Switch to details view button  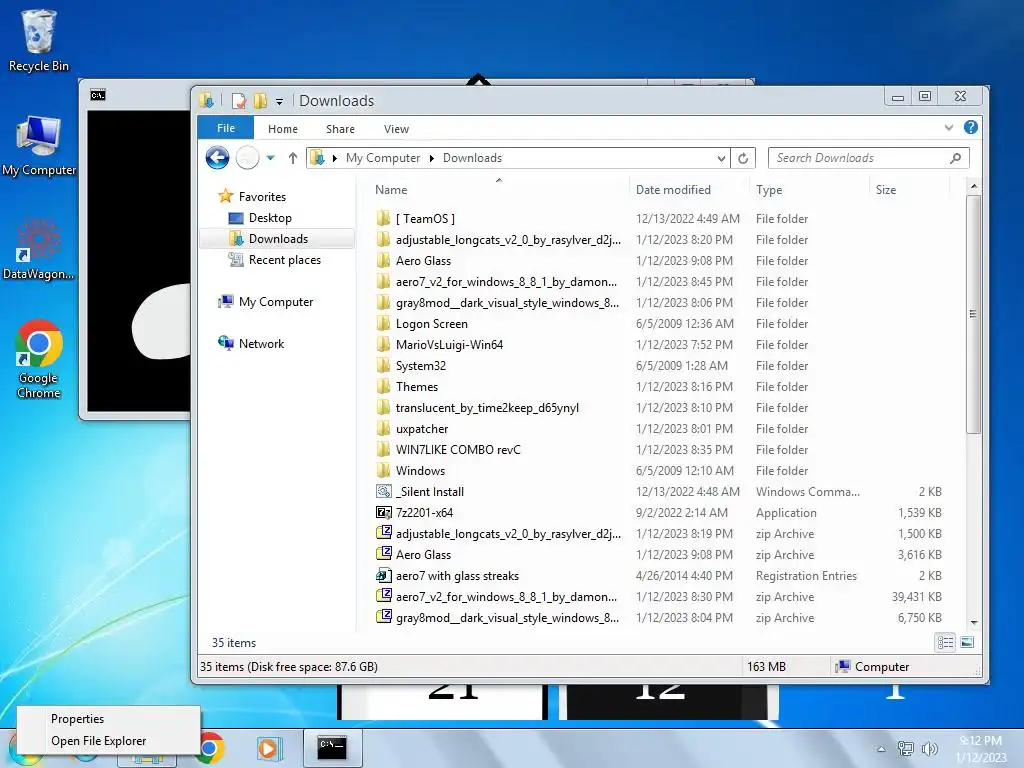[945, 643]
